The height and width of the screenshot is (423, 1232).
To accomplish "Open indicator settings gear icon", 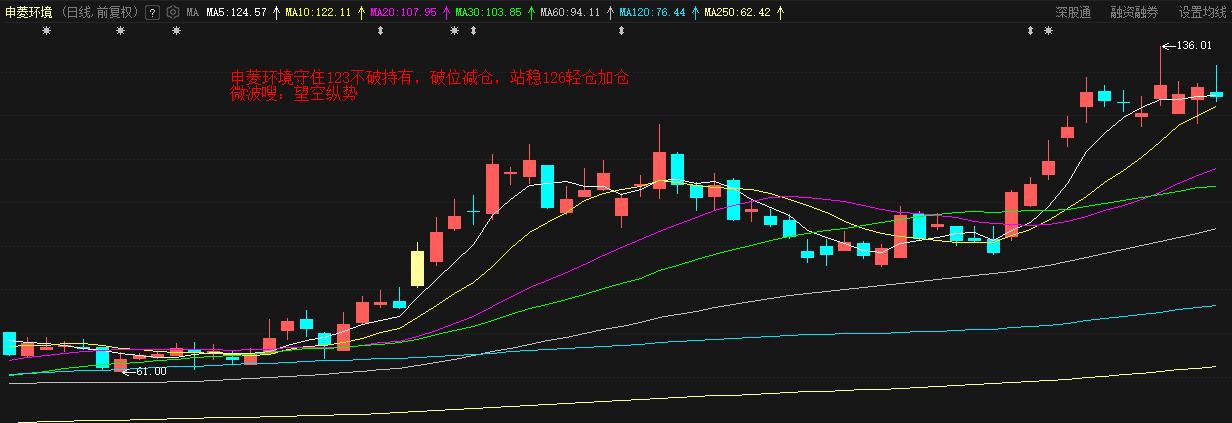I will pyautogui.click(x=172, y=13).
